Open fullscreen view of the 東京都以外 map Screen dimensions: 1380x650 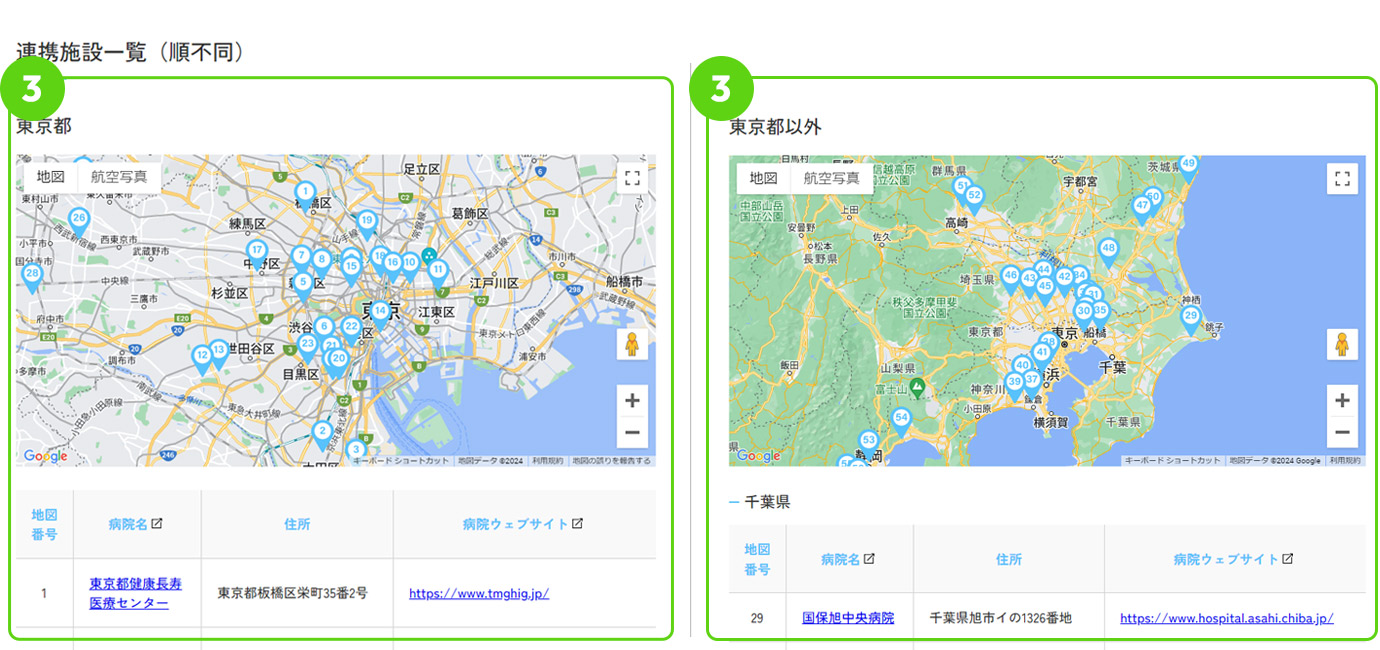click(1341, 178)
